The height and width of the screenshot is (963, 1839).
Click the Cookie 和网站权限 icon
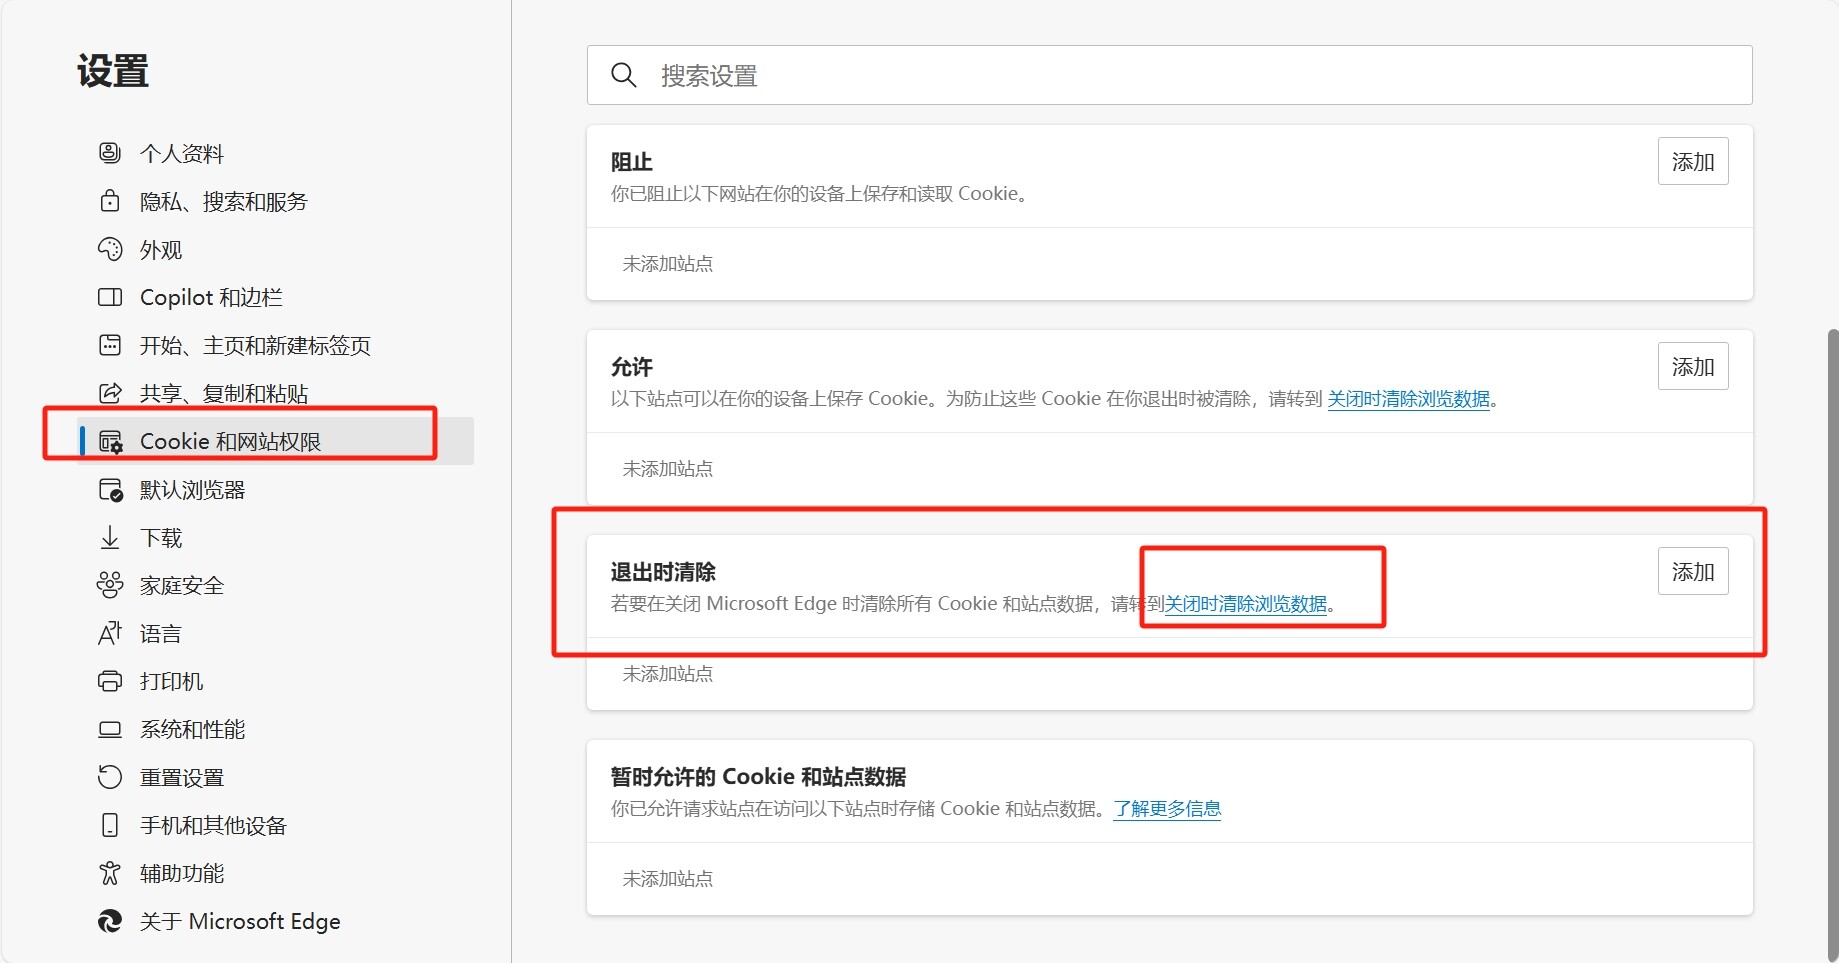(110, 441)
